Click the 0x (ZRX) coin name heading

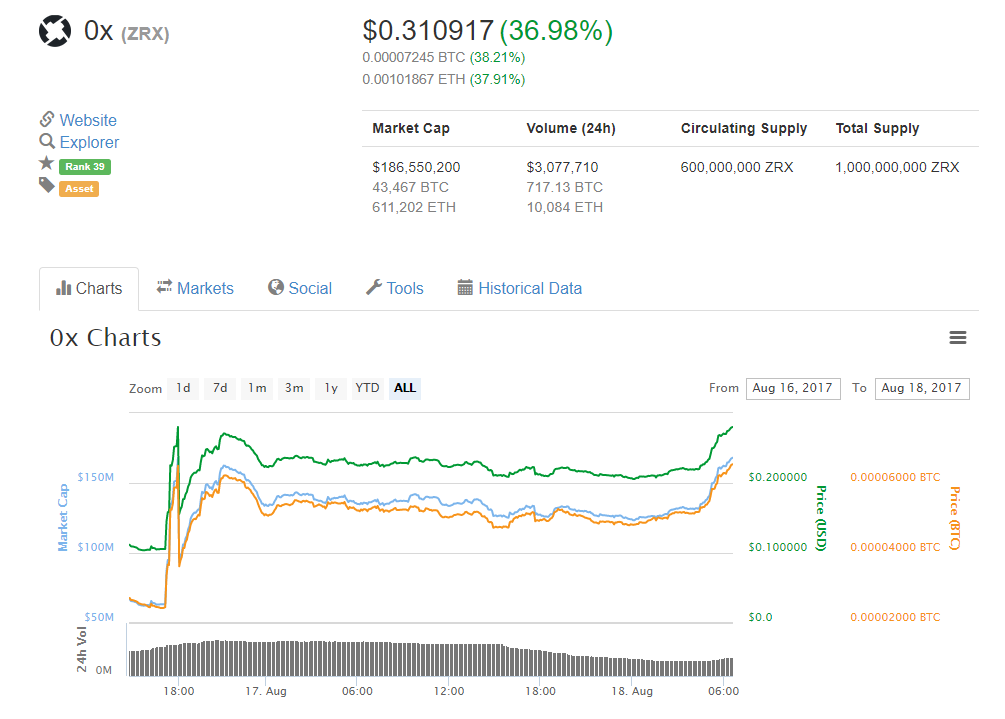126,31
